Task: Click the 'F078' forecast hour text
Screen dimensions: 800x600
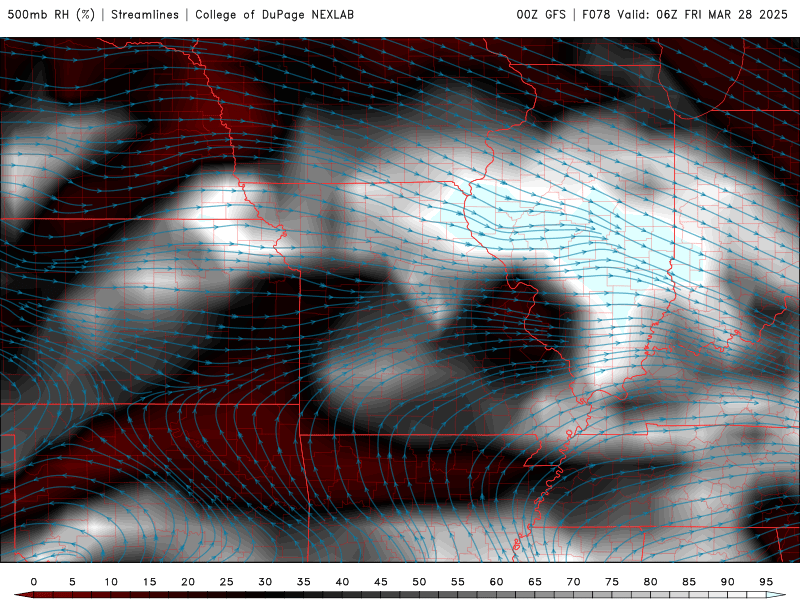Action: (596, 15)
